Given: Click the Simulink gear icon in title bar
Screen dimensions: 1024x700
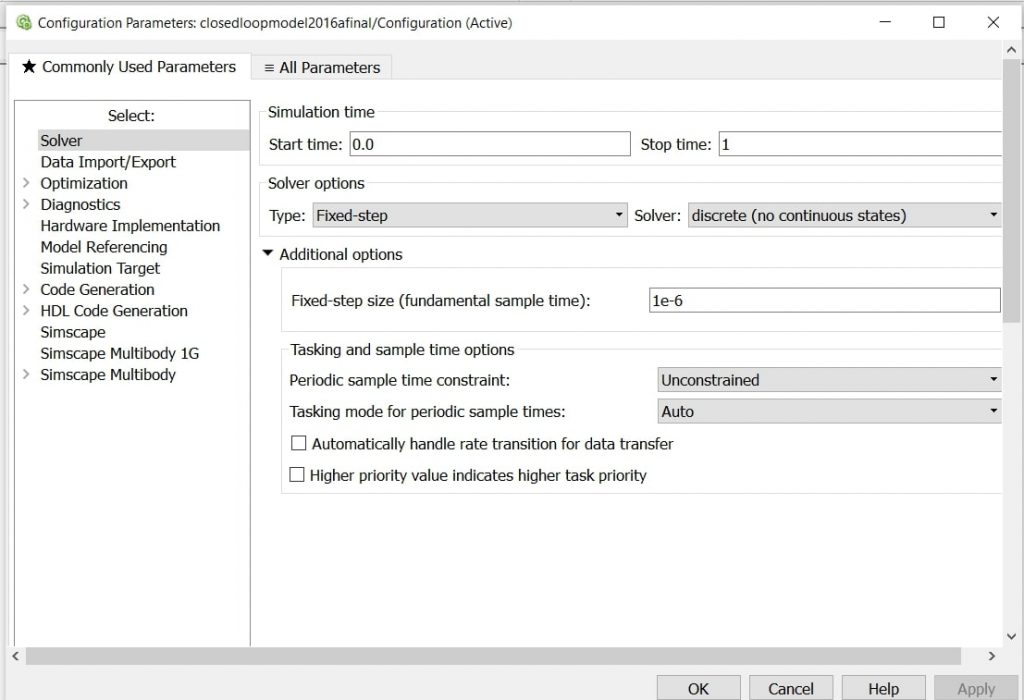Looking at the screenshot, I should pyautogui.click(x=24, y=22).
